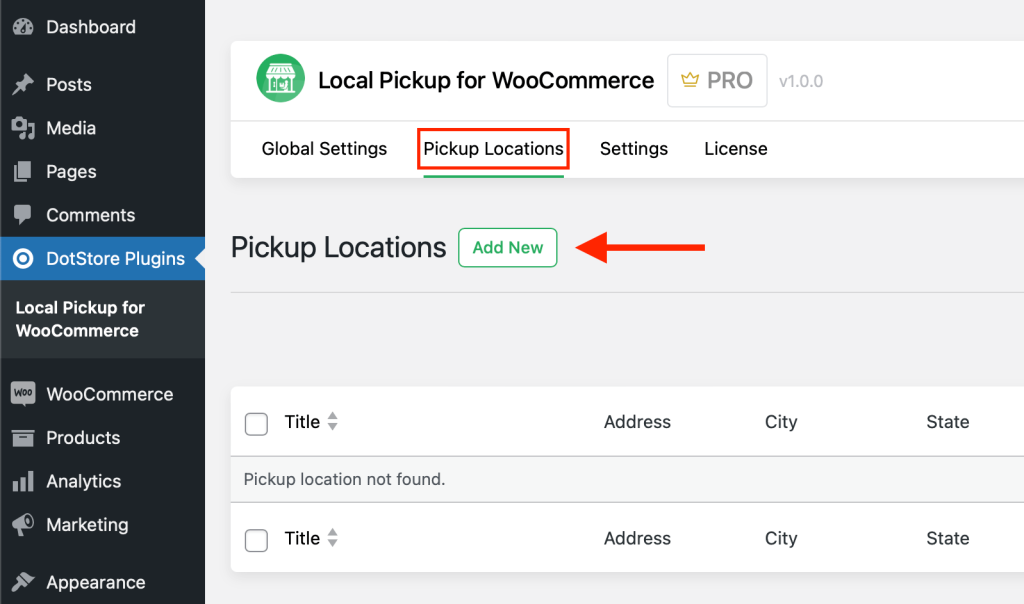Image resolution: width=1024 pixels, height=604 pixels.
Task: Click the green storefront plugin logo
Action: (x=280, y=80)
